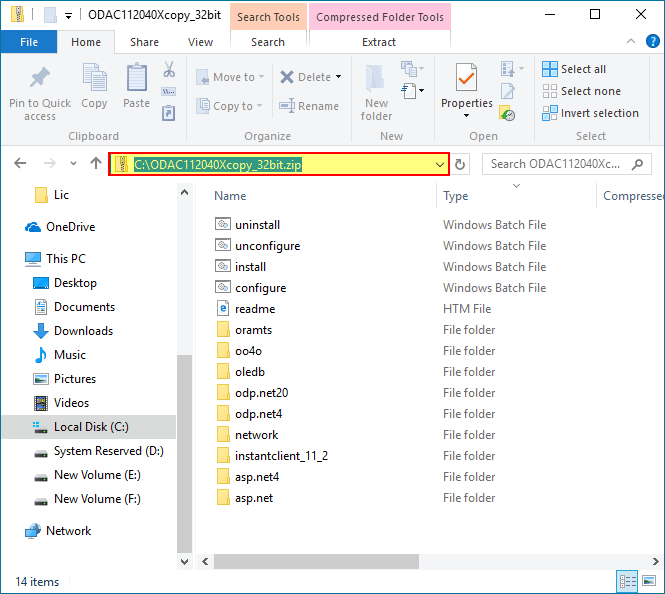
Task: Switch to the Share ribbon tab
Action: [x=144, y=42]
